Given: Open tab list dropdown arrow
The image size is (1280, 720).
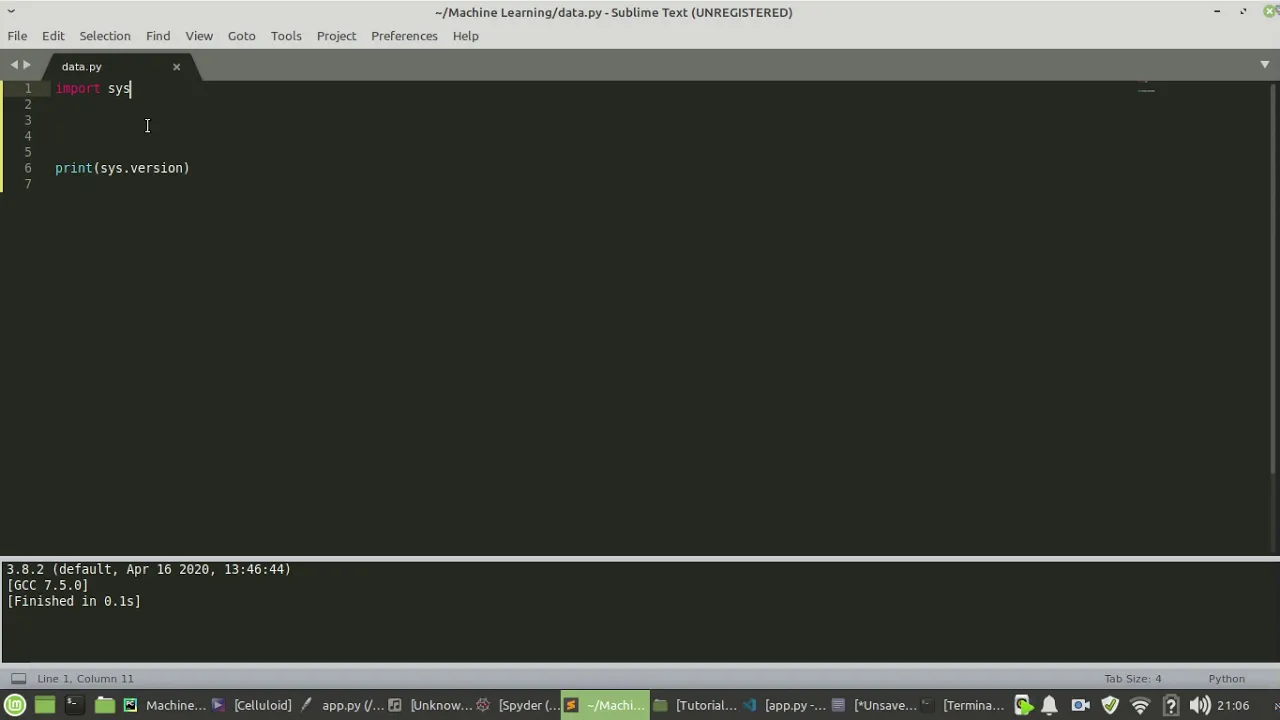Looking at the screenshot, I should pos(1265,65).
